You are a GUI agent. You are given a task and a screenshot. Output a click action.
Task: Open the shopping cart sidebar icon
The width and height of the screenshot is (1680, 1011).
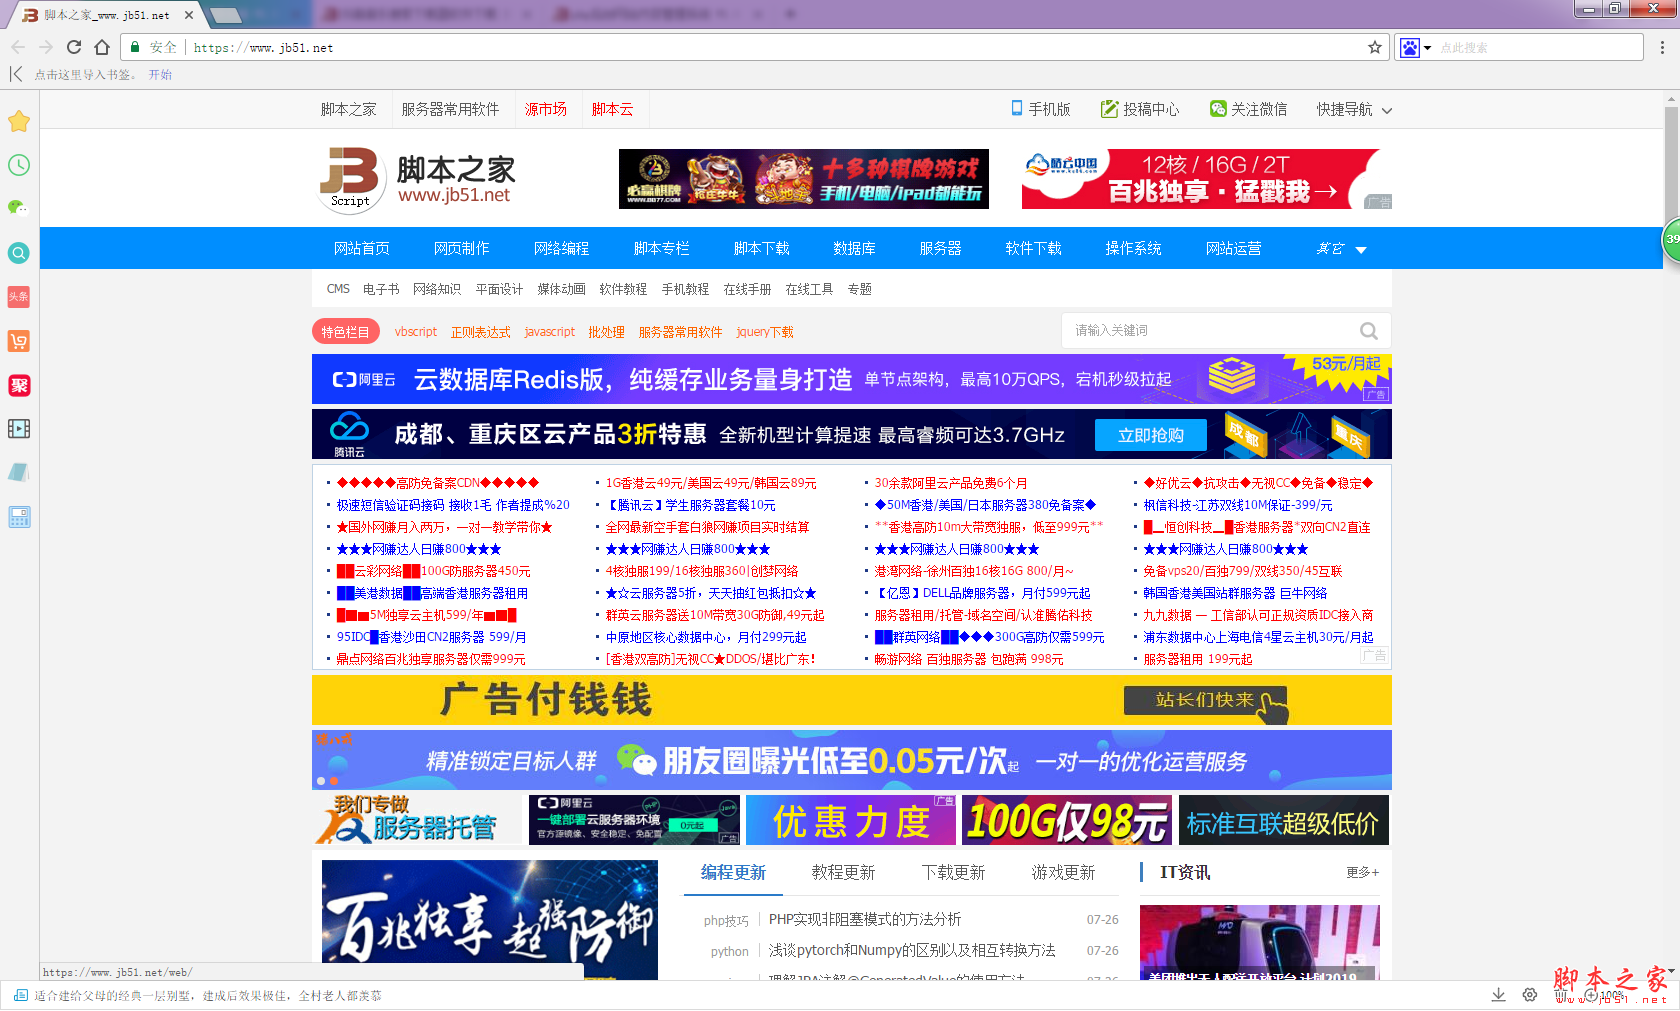(x=19, y=341)
